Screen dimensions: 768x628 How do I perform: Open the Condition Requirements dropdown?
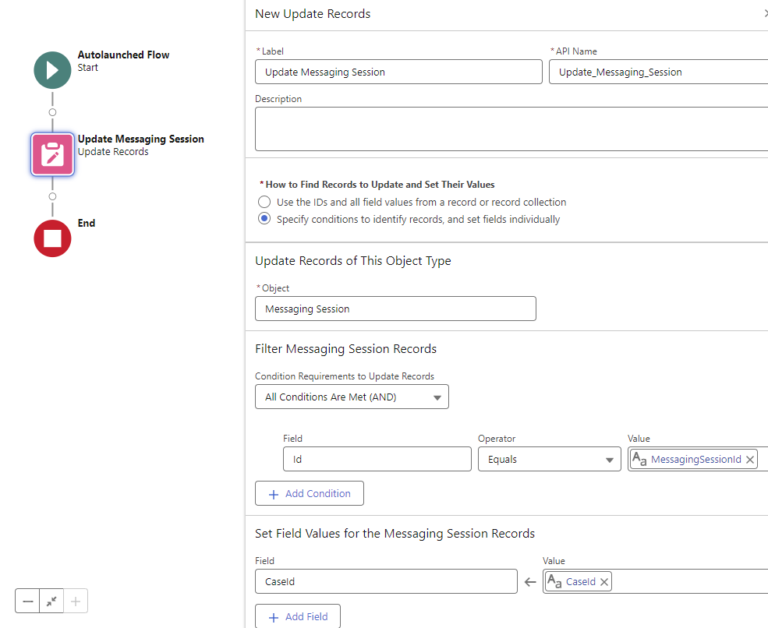(352, 397)
